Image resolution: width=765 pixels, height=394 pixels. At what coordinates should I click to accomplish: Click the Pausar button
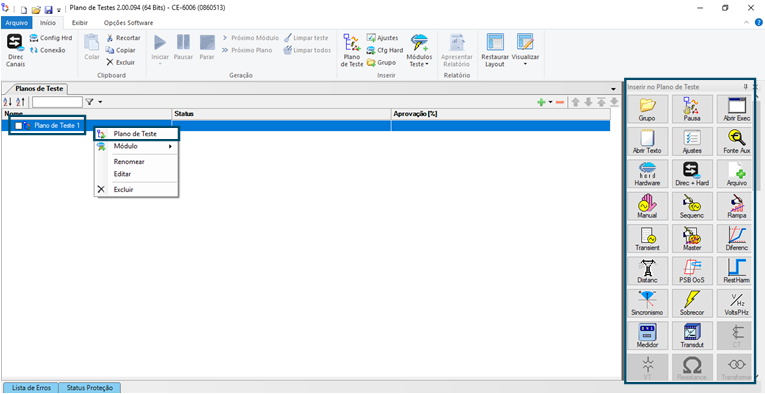click(183, 48)
